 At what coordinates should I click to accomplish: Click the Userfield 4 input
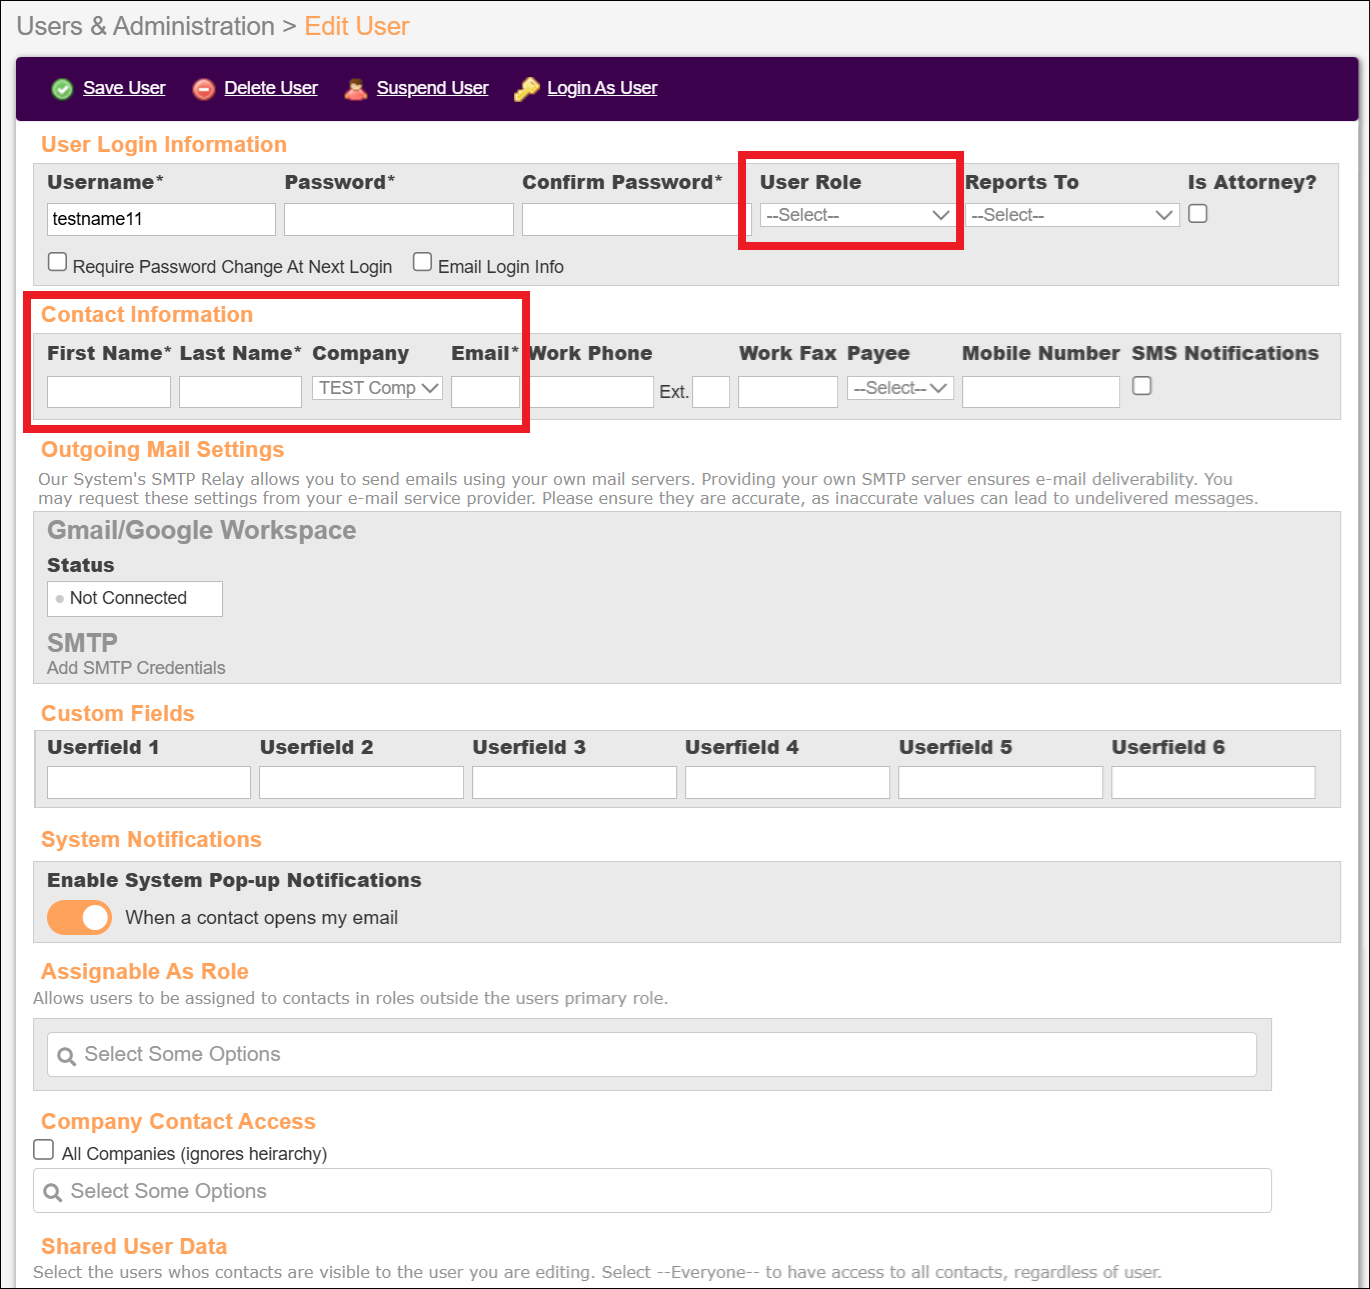[x=787, y=782]
